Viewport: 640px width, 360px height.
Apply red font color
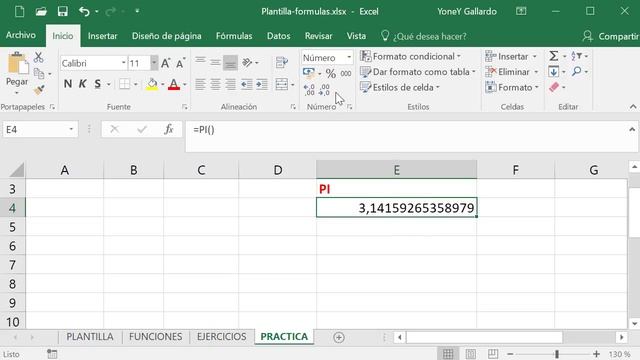[174, 84]
